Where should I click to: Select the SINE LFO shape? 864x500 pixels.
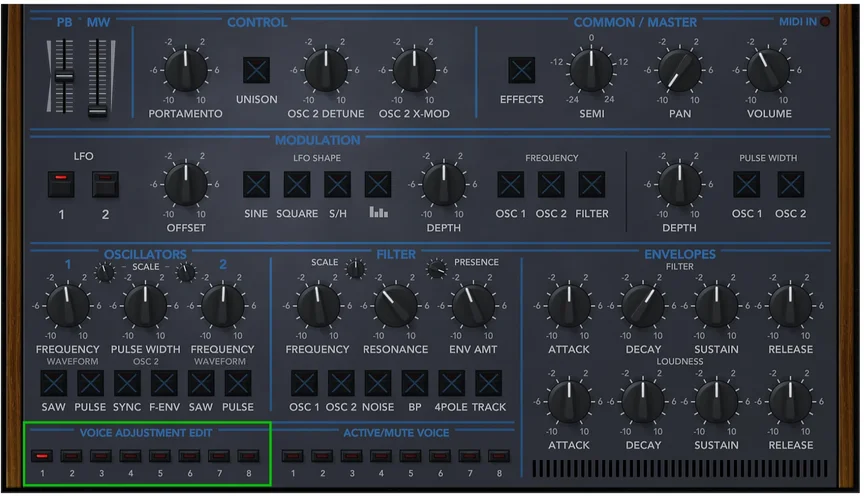[257, 184]
